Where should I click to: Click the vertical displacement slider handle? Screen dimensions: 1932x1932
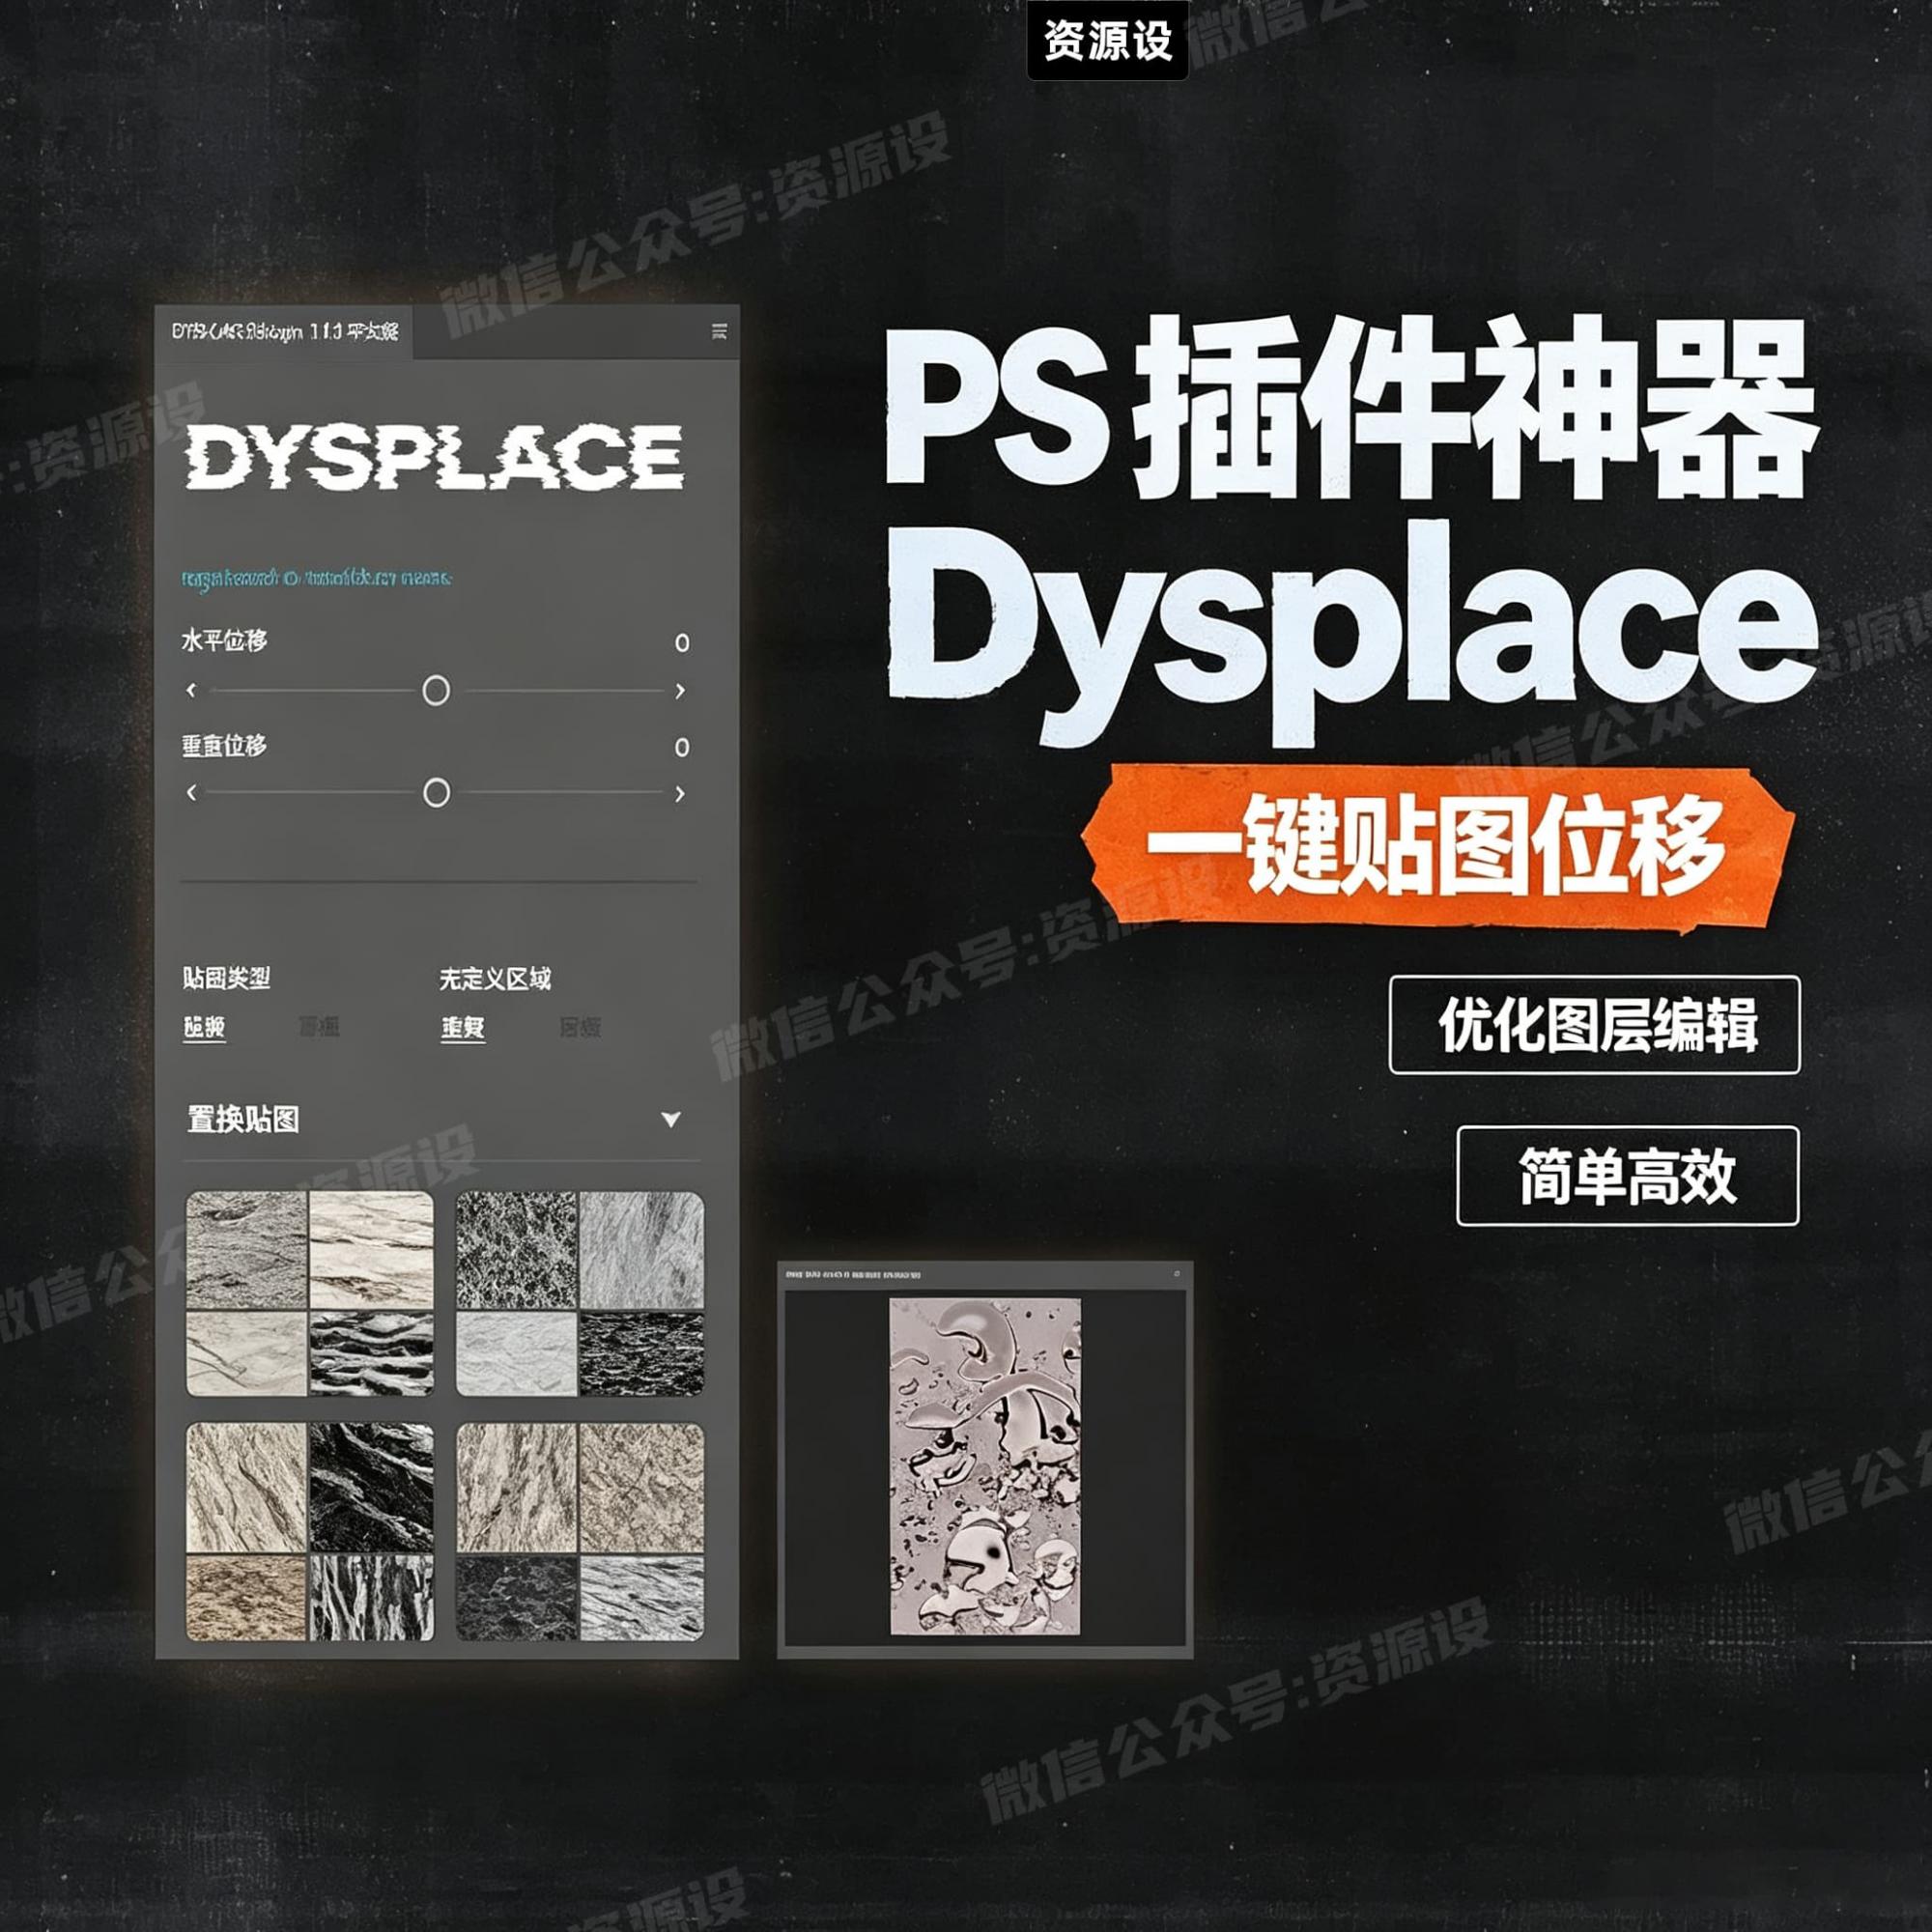[x=436, y=793]
